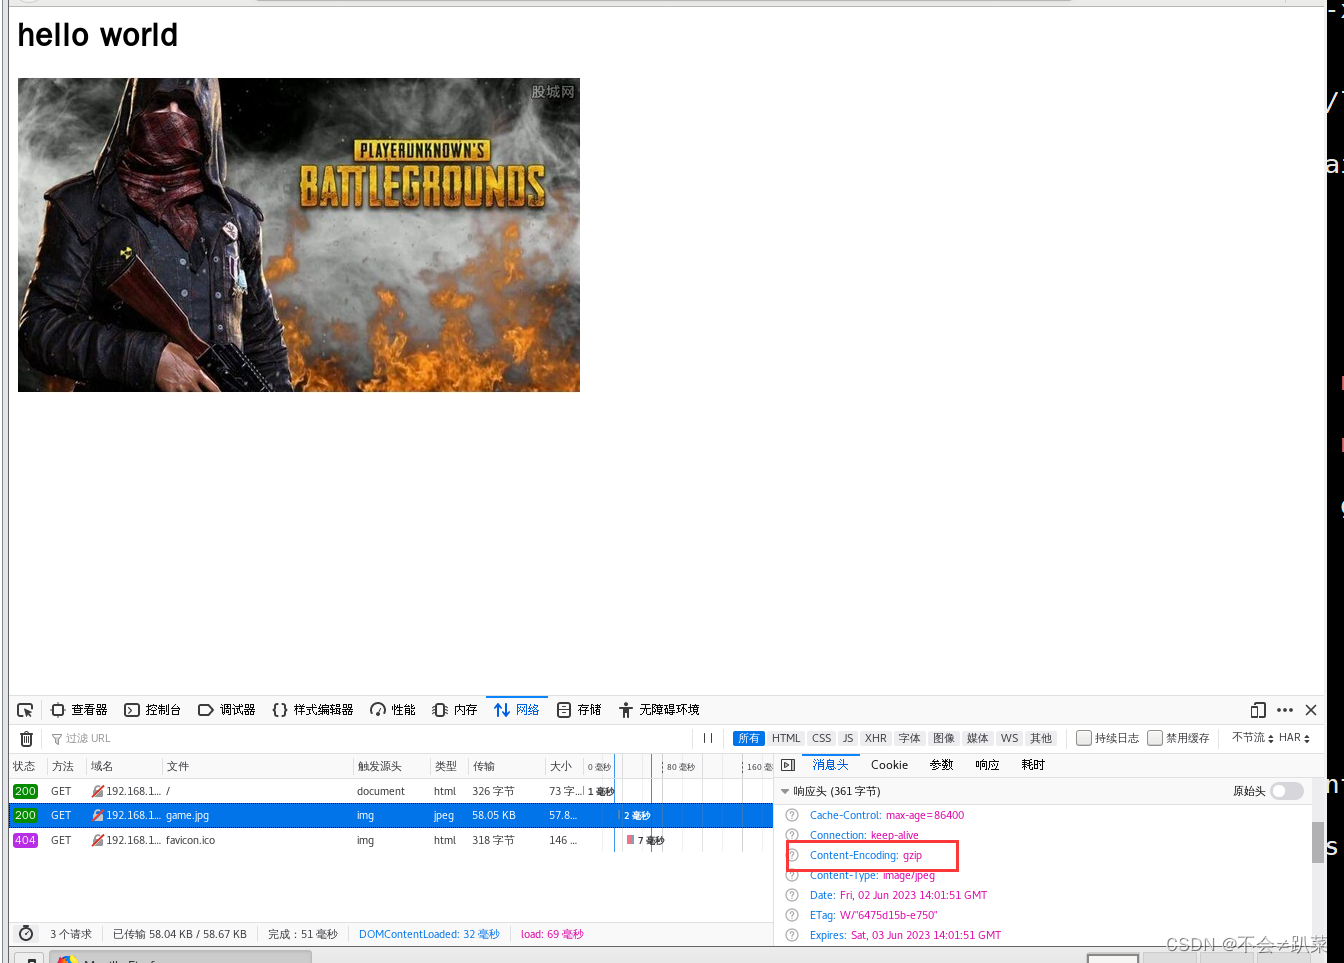
Task: Click the insecure connection icon in game.jpg row
Action: 98,816
